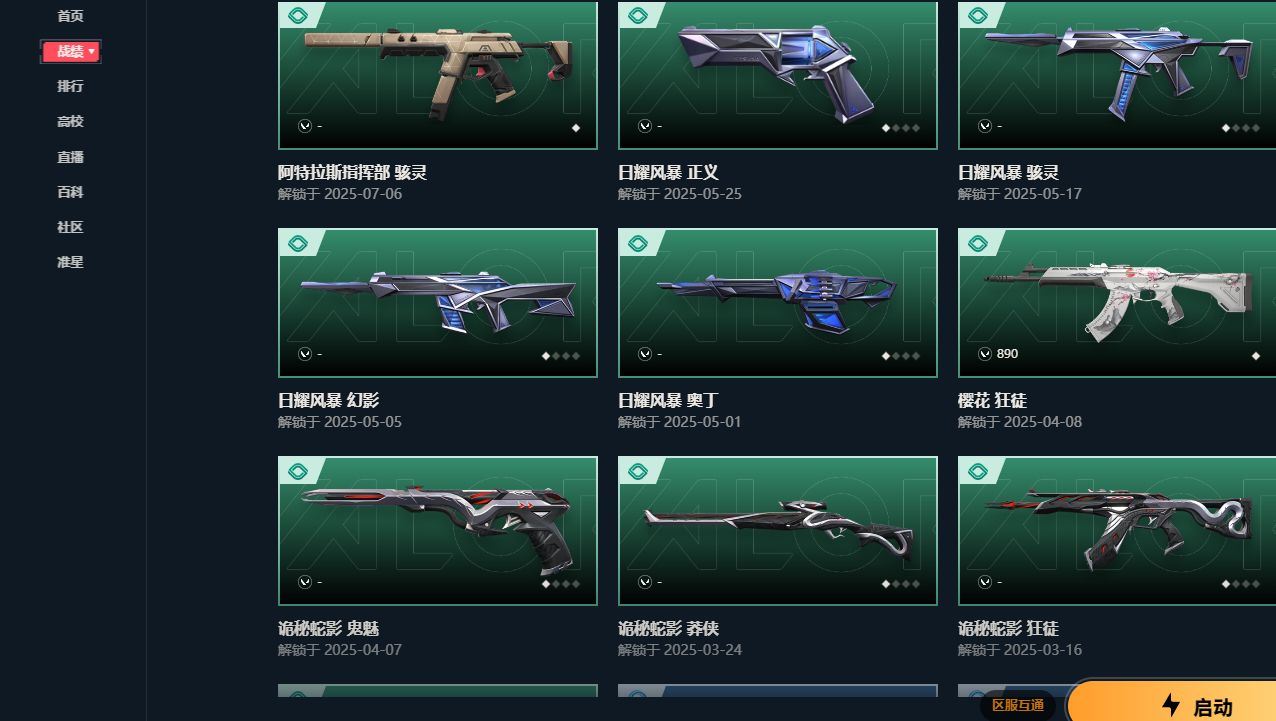Click the 区服互通 label

[1017, 705]
